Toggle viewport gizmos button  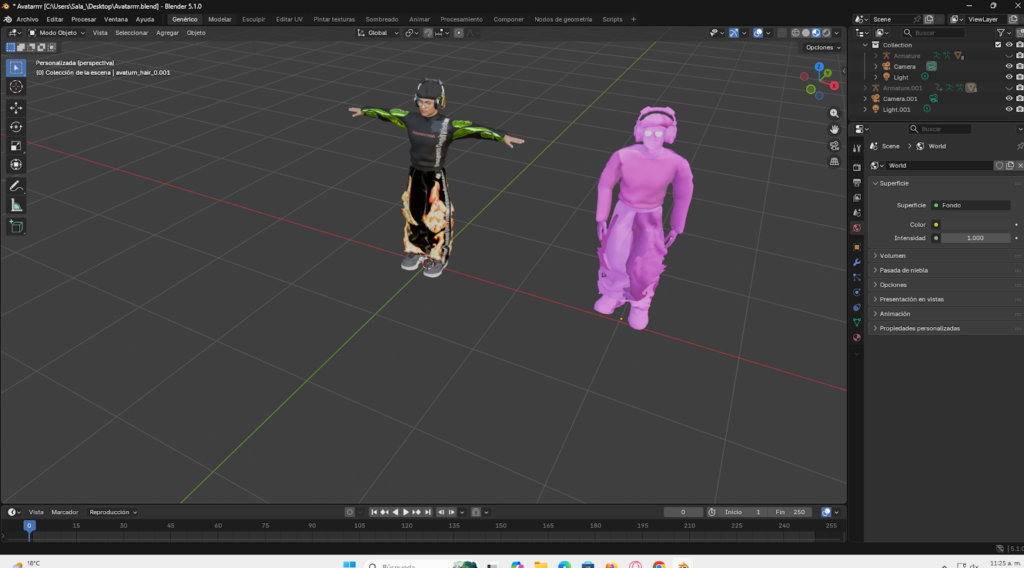(734, 33)
